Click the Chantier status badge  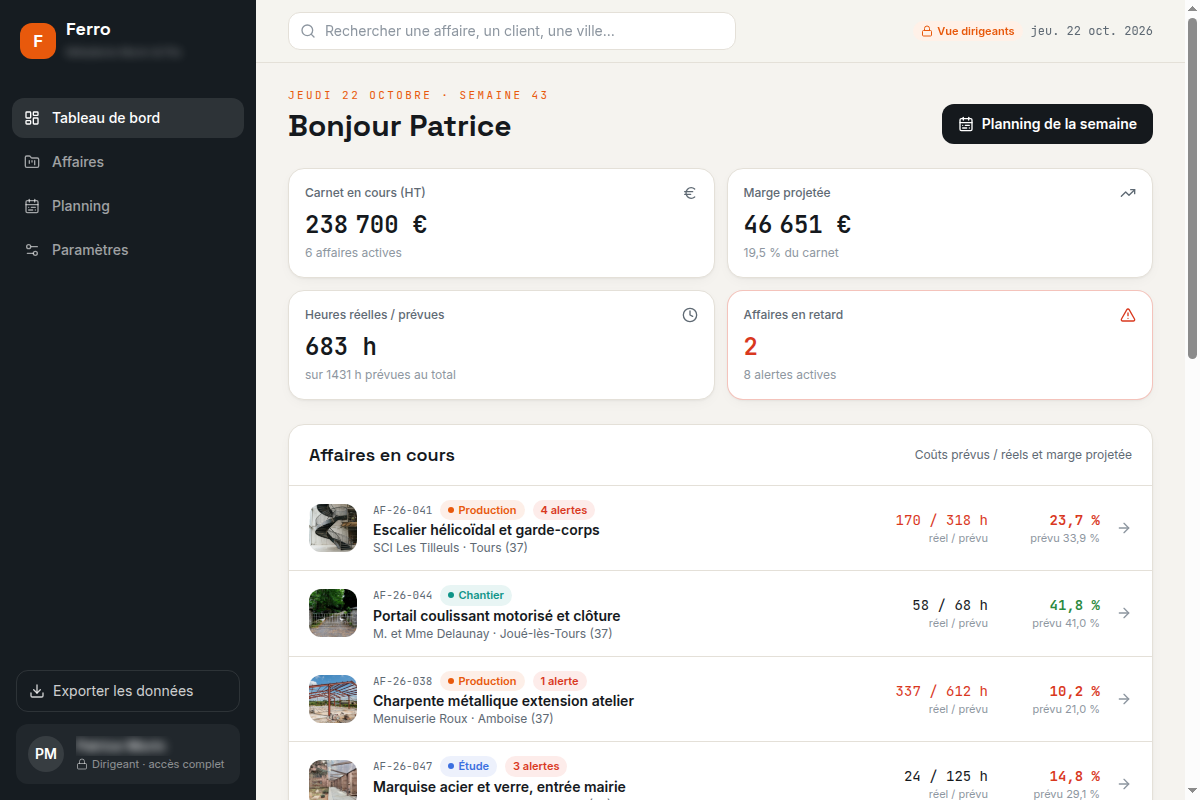tap(475, 595)
